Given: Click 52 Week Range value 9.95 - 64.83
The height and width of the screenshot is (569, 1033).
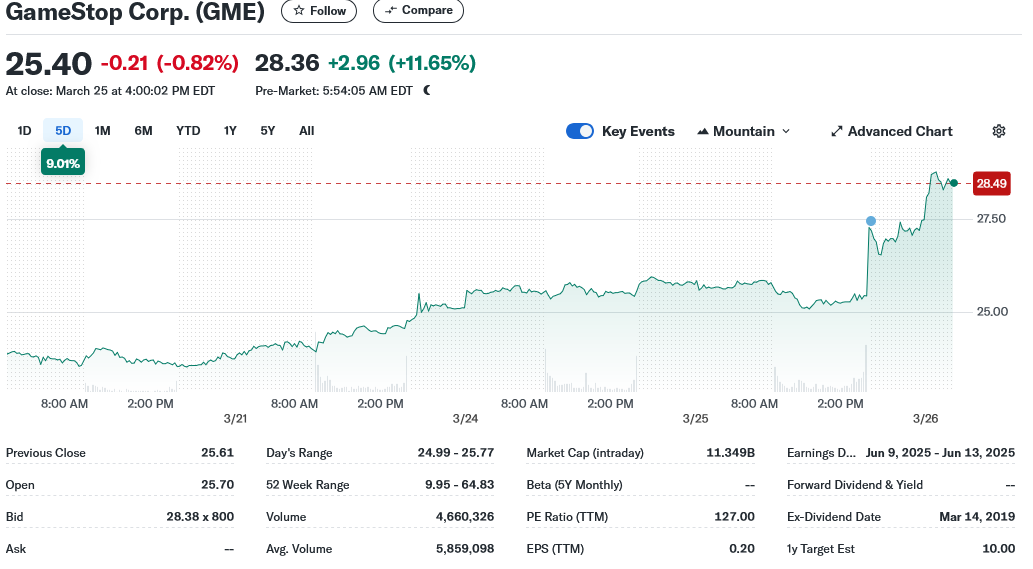Looking at the screenshot, I should [459, 484].
